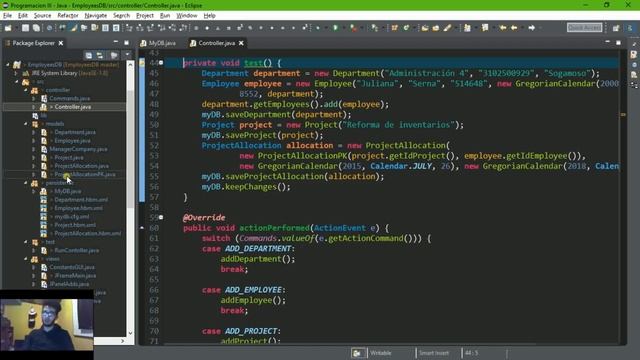Maximize the Package Explorer view

pyautogui.click(x=127, y=42)
